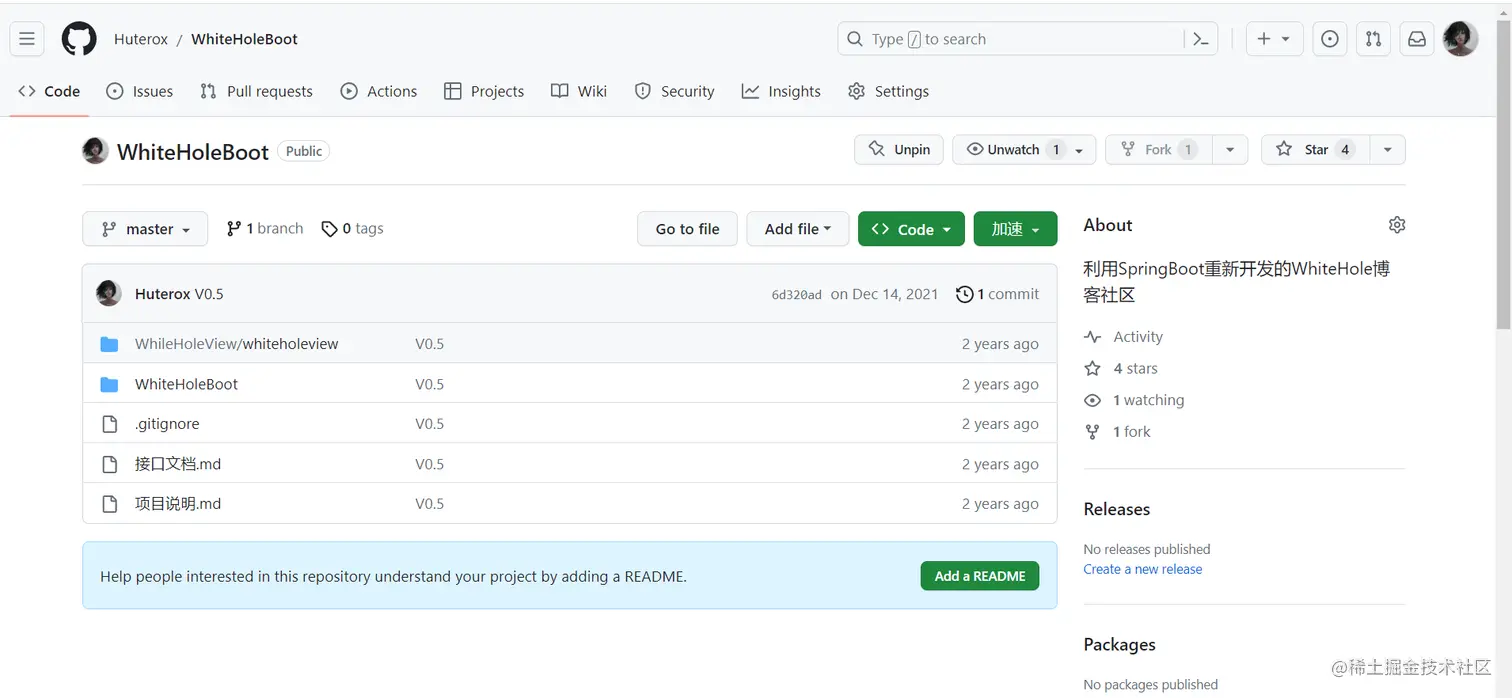Click the WhiteHoleBoot folder icon
Image resolution: width=1512 pixels, height=698 pixels.
coord(110,384)
